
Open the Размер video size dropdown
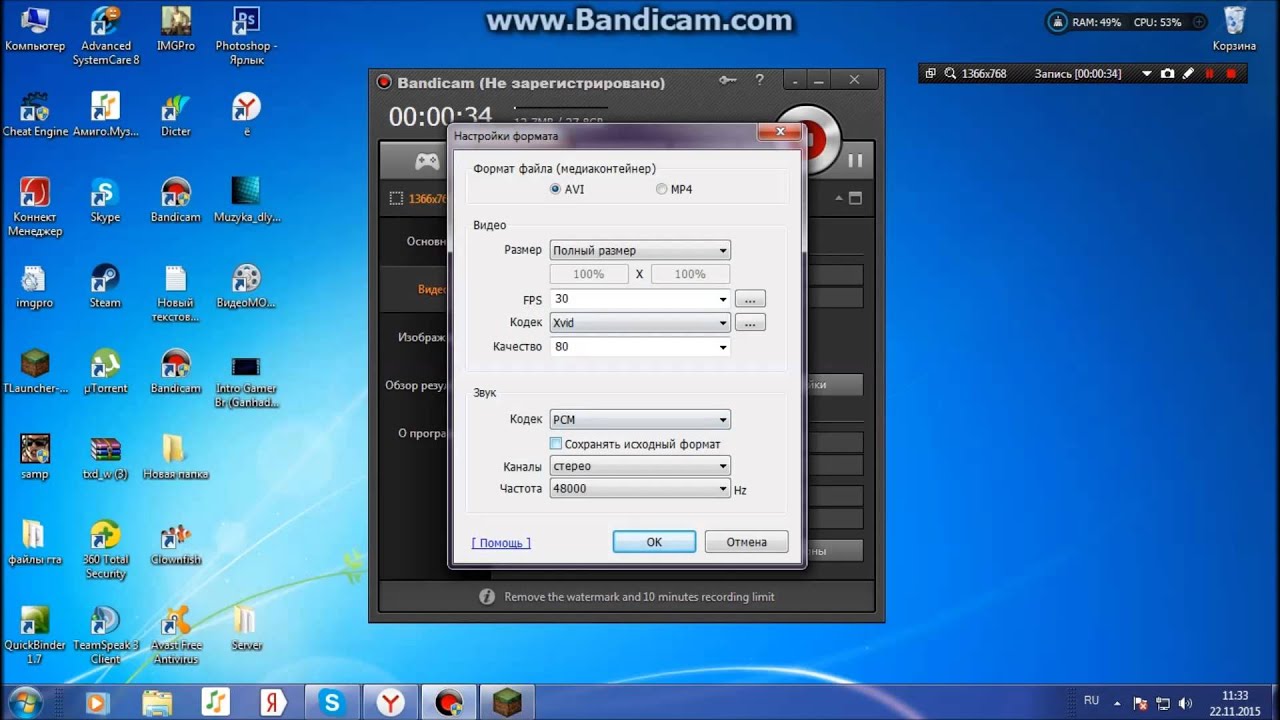click(640, 250)
